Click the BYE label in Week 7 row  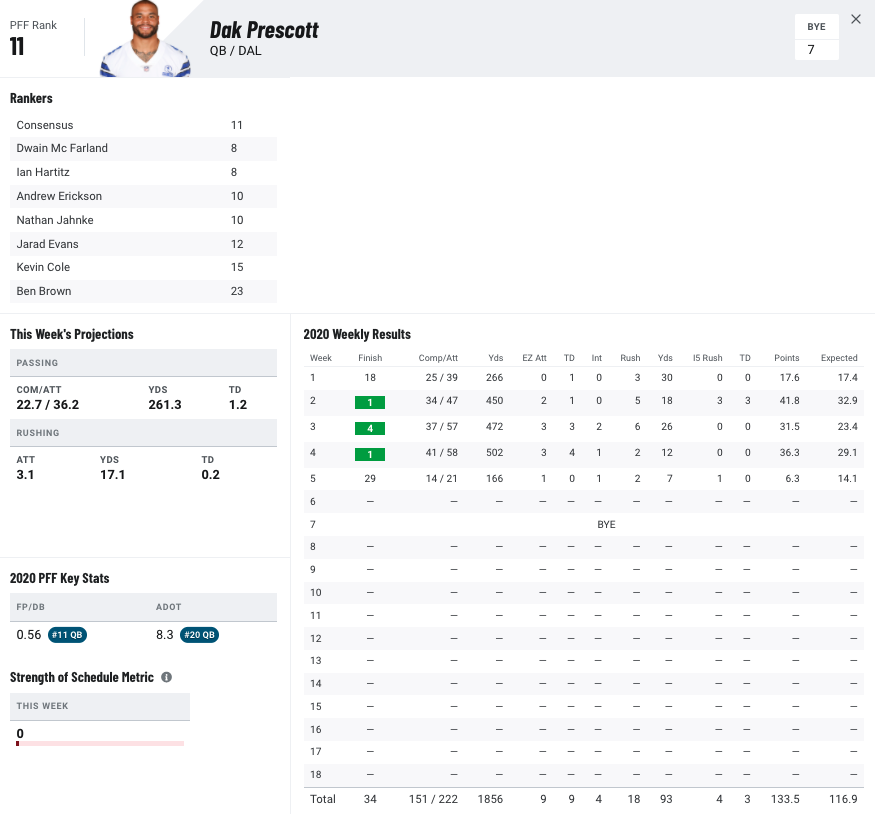click(606, 524)
